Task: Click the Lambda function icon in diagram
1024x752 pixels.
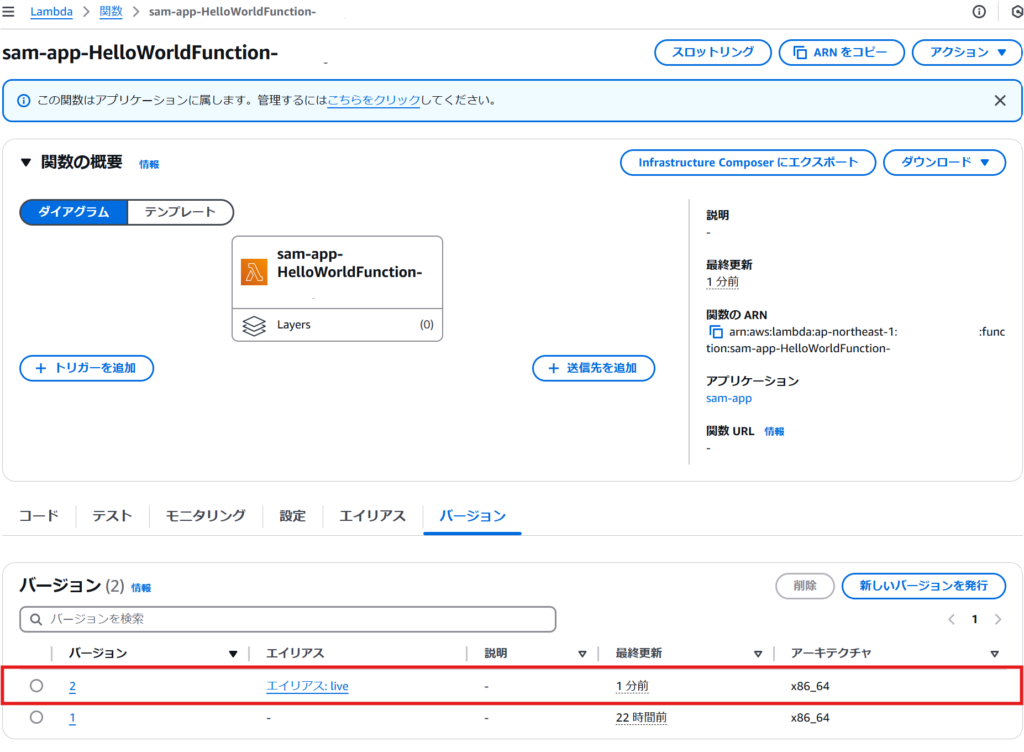Action: 254,272
